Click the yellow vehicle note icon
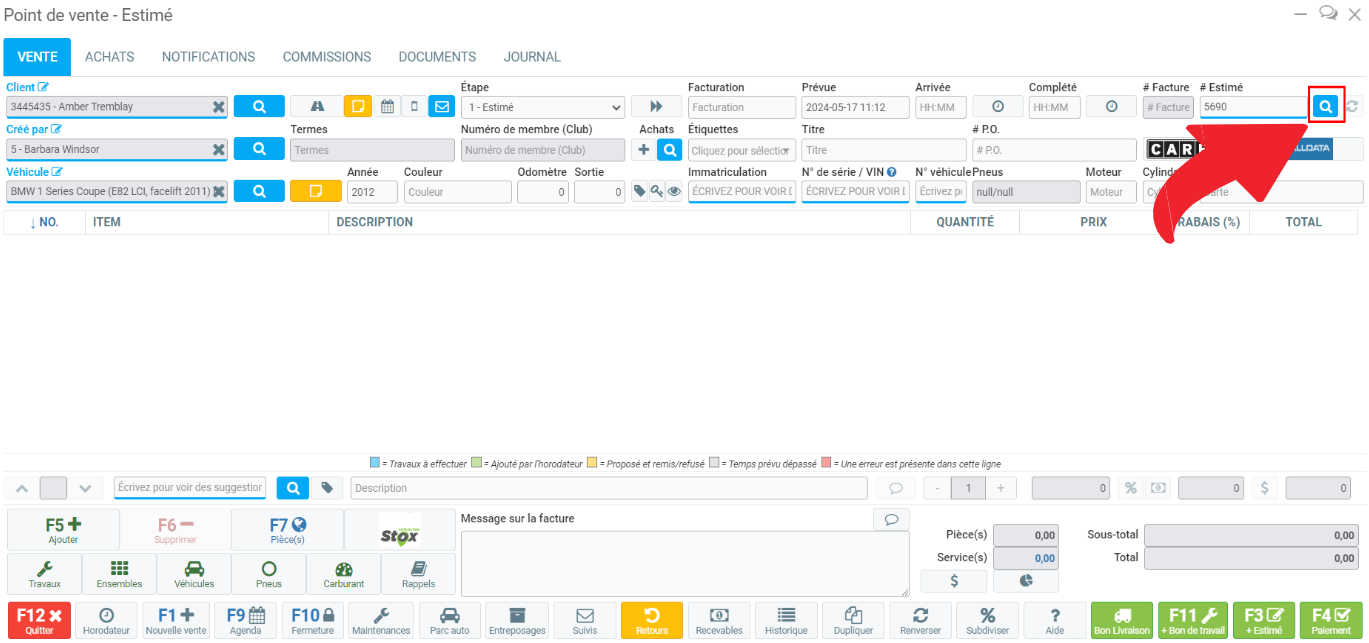The height and width of the screenshot is (643, 1369). pyautogui.click(x=315, y=191)
